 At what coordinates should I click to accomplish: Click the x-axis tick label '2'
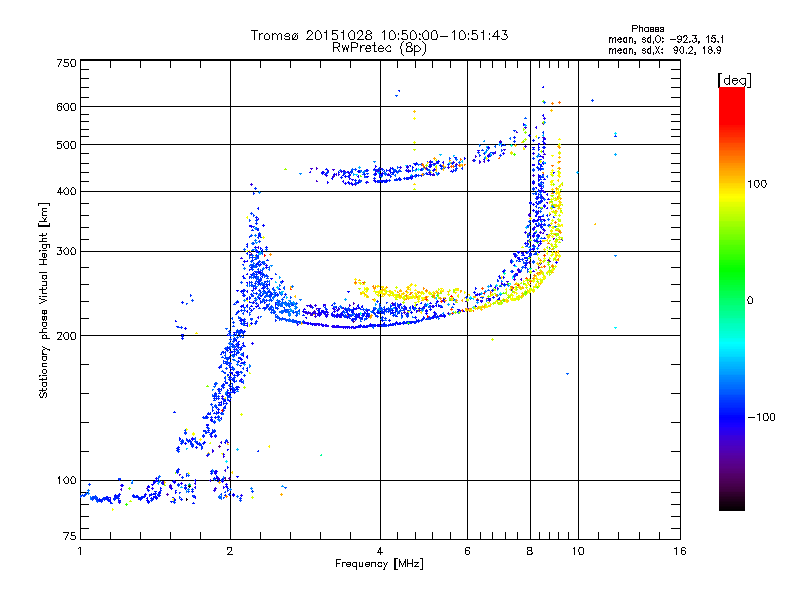coord(230,551)
